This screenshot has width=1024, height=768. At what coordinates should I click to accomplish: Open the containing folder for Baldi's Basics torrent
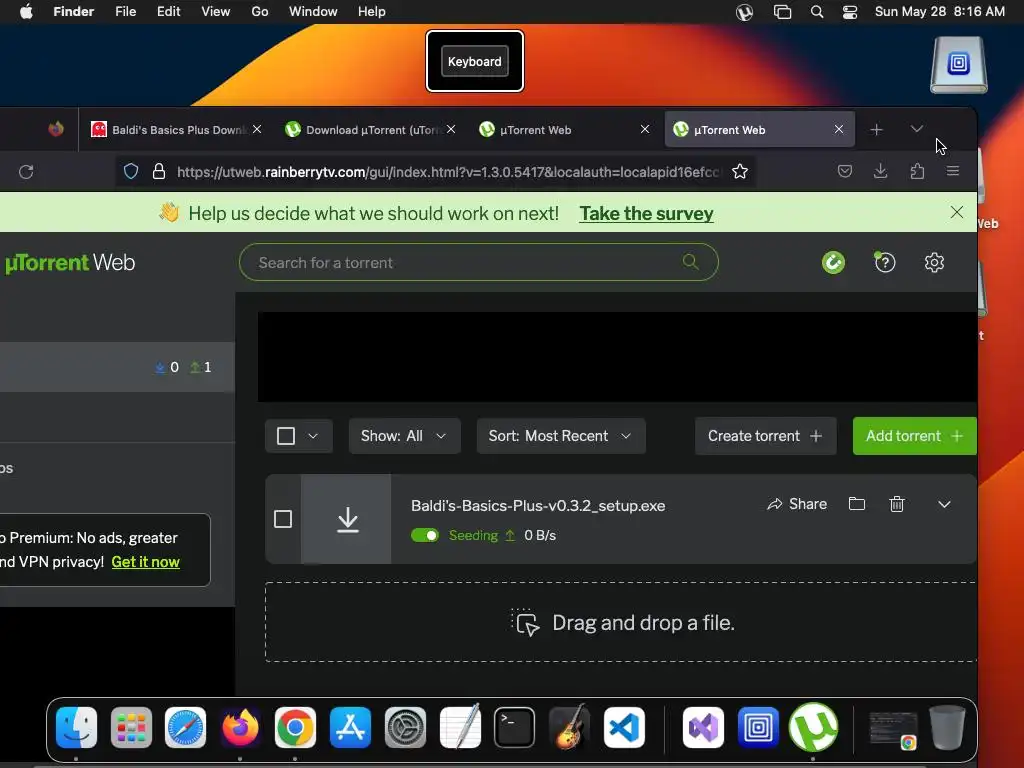(x=856, y=504)
